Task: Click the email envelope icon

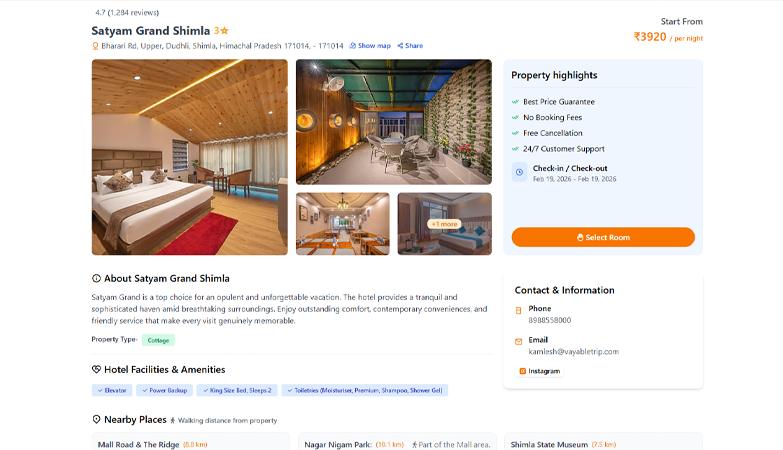Action: [518, 342]
